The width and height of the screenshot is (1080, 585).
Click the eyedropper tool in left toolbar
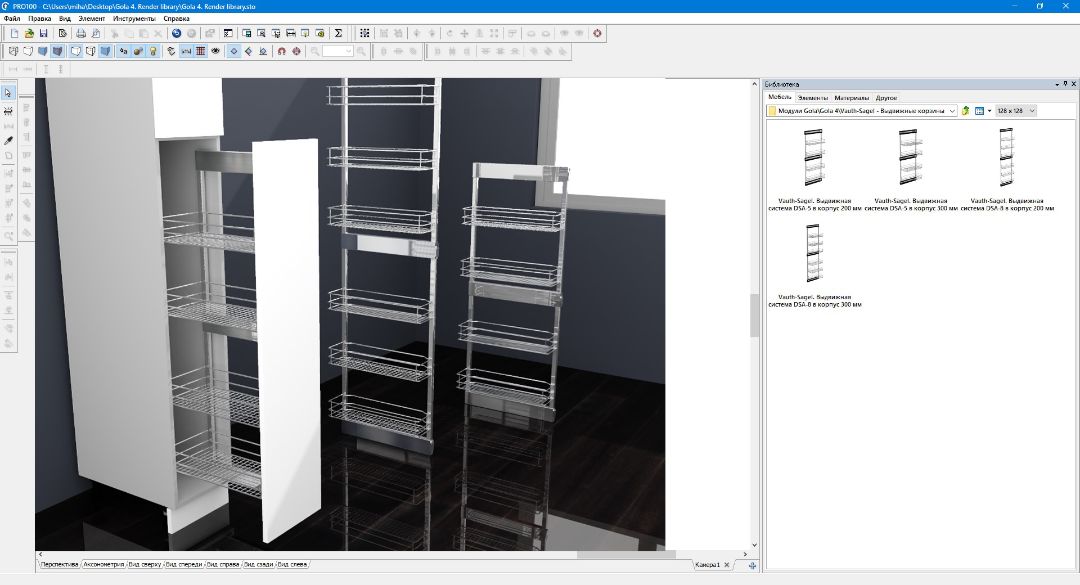tap(9, 140)
